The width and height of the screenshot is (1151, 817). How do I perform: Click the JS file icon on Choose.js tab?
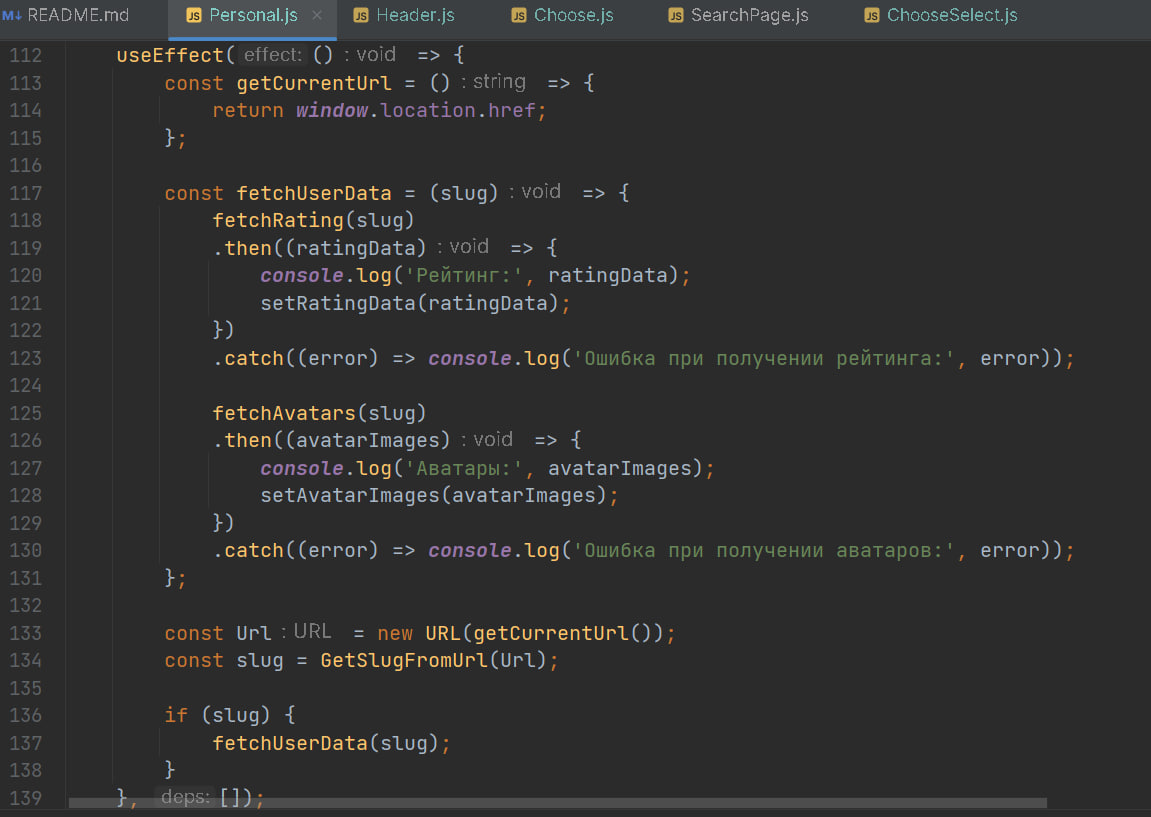tap(519, 15)
